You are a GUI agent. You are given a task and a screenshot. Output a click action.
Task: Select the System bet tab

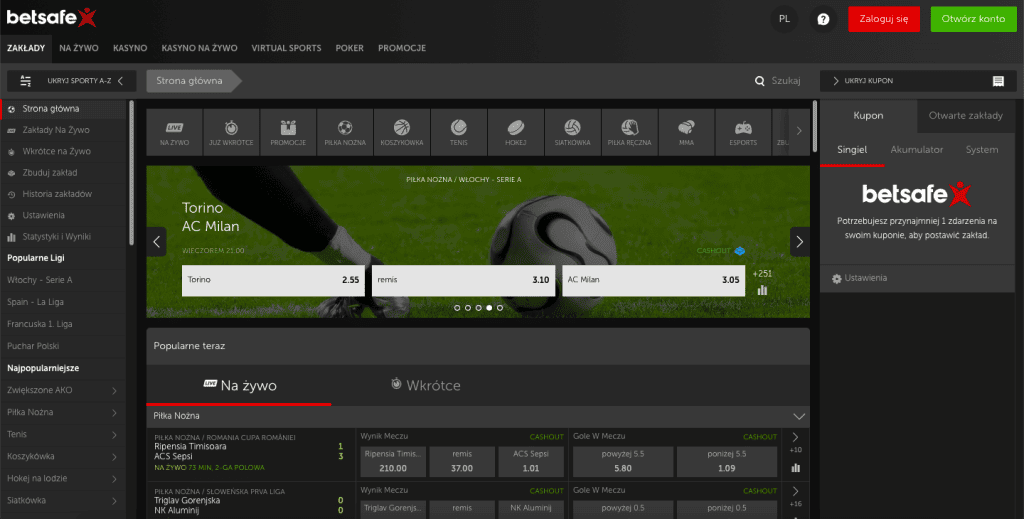pos(982,149)
